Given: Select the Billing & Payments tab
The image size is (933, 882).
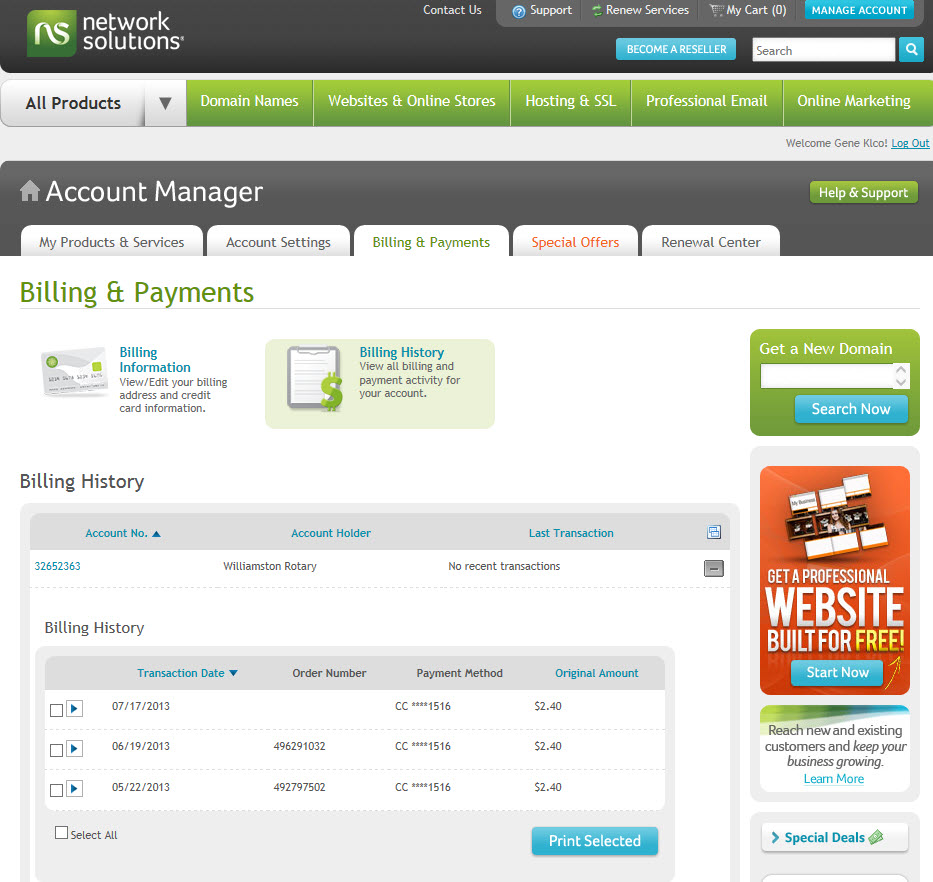Looking at the screenshot, I should (431, 241).
